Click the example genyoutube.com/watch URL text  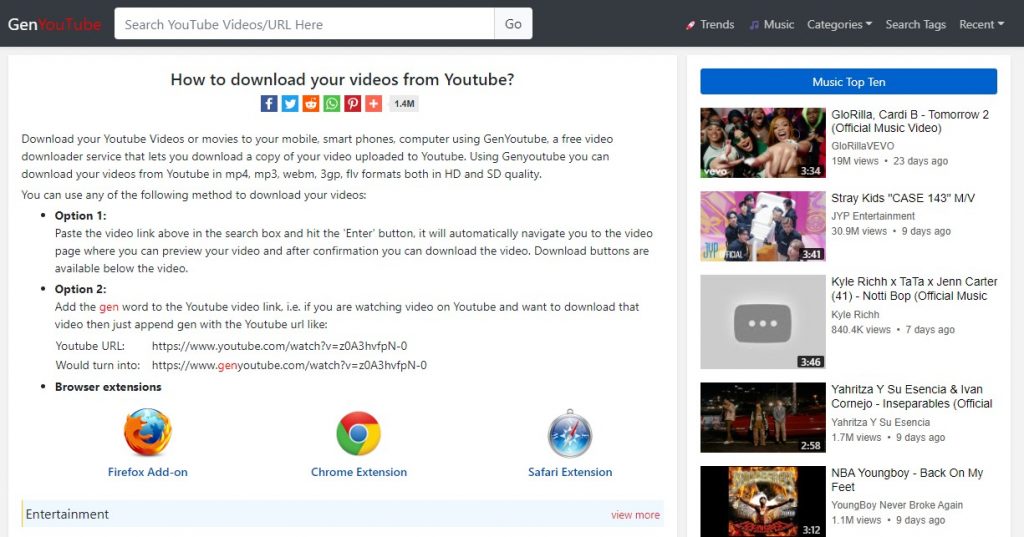[289, 365]
